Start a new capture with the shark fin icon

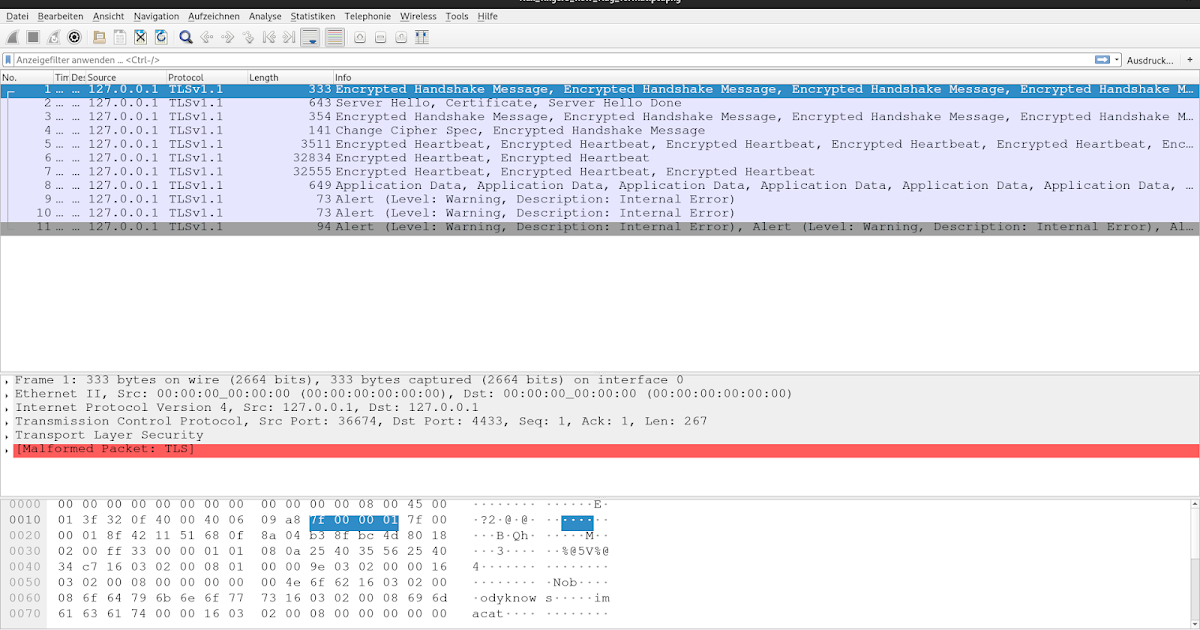click(x=12, y=37)
